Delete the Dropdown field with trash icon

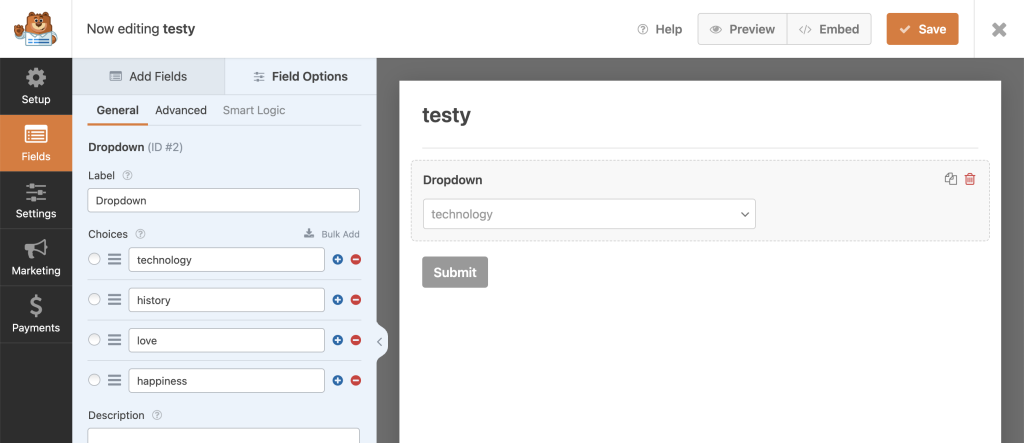click(970, 179)
